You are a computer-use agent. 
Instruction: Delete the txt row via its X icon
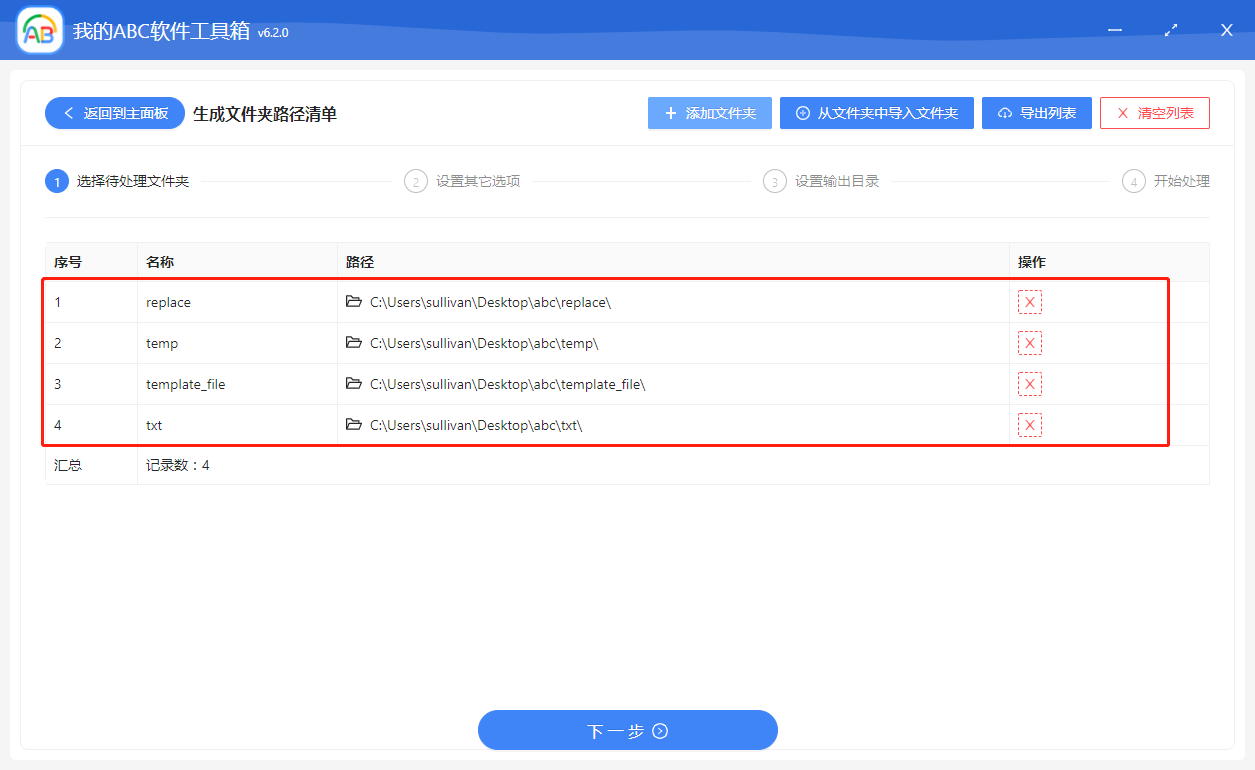tap(1029, 424)
